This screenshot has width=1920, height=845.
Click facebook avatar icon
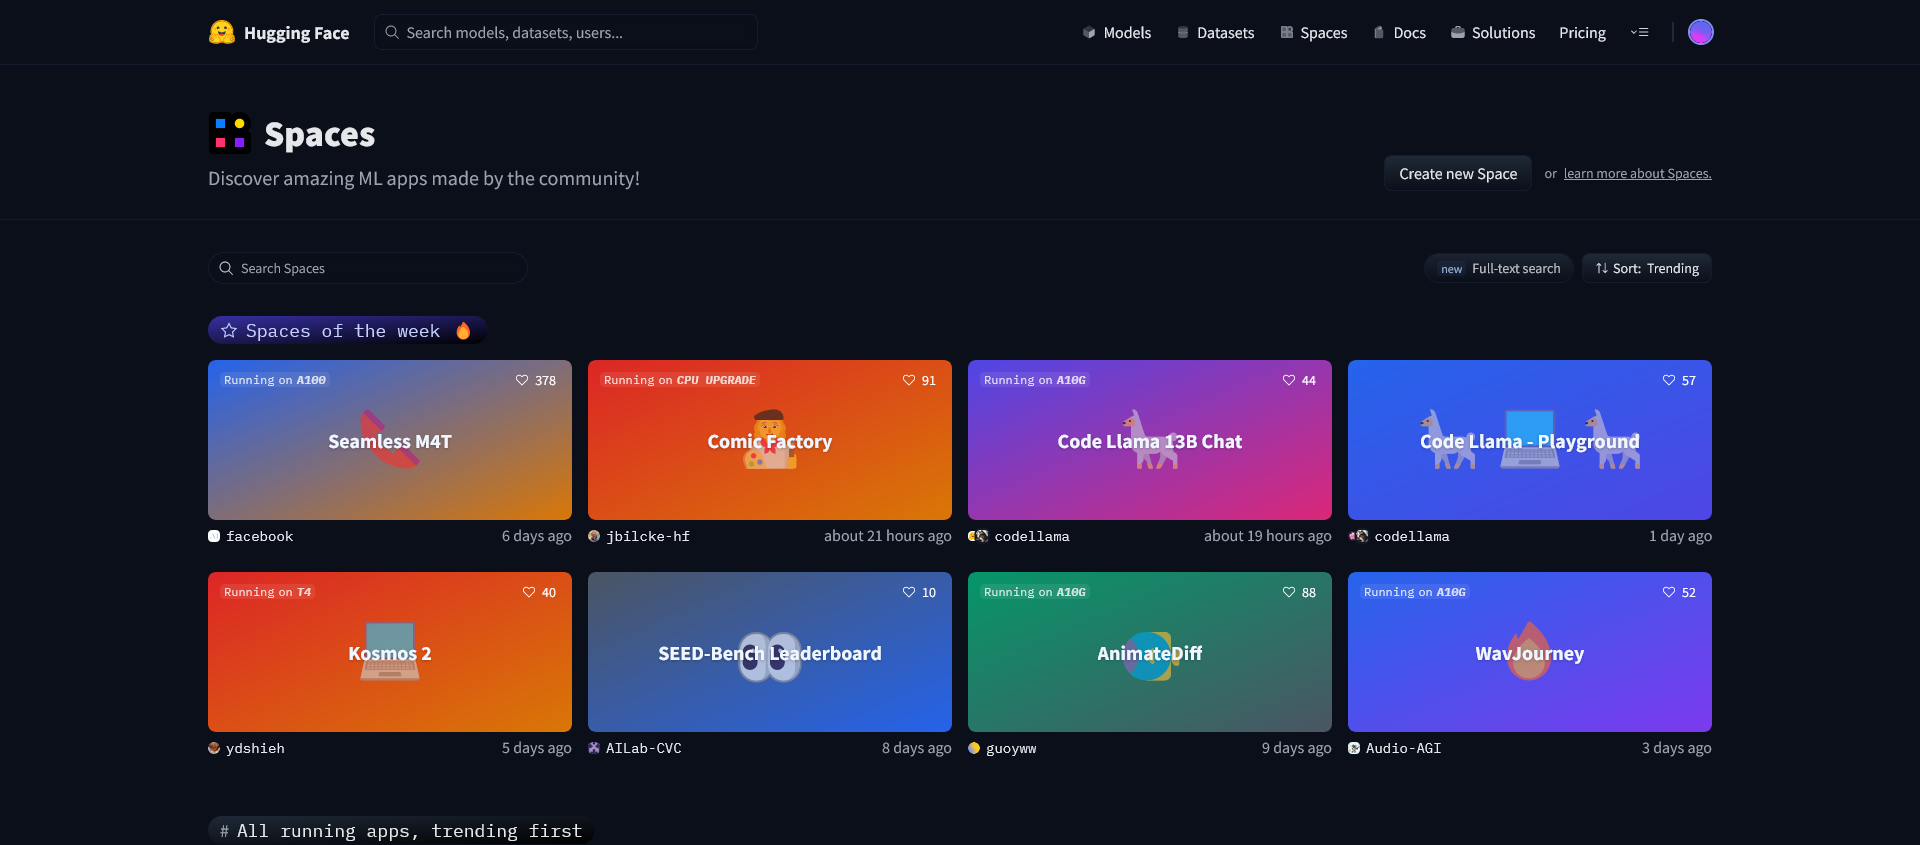[x=214, y=536]
